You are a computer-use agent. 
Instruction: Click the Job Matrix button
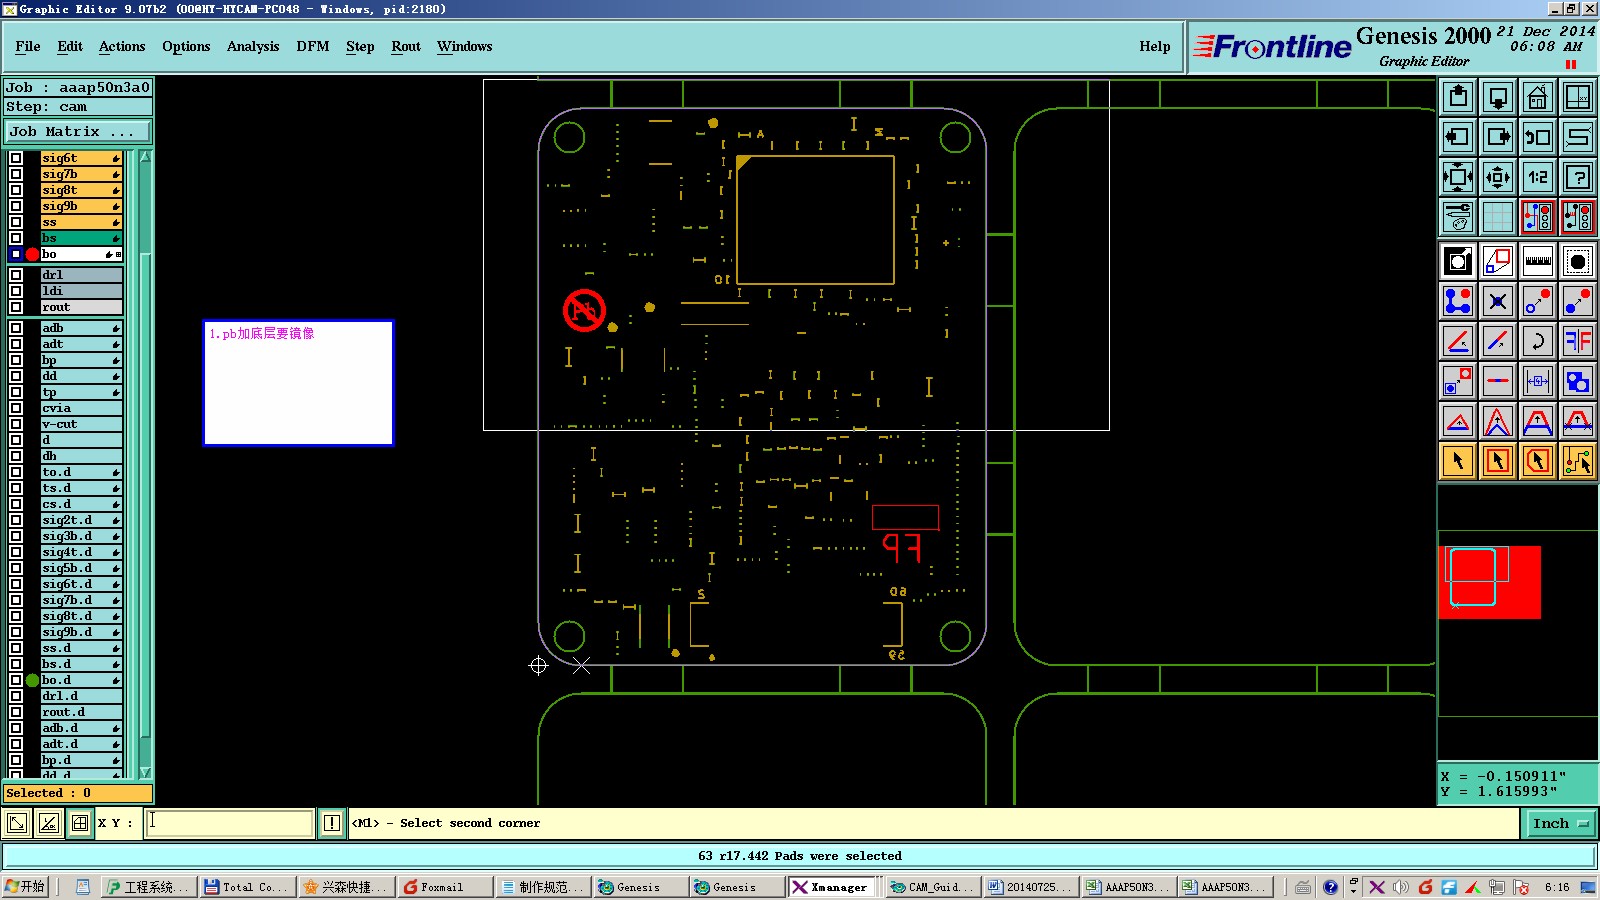(78, 131)
